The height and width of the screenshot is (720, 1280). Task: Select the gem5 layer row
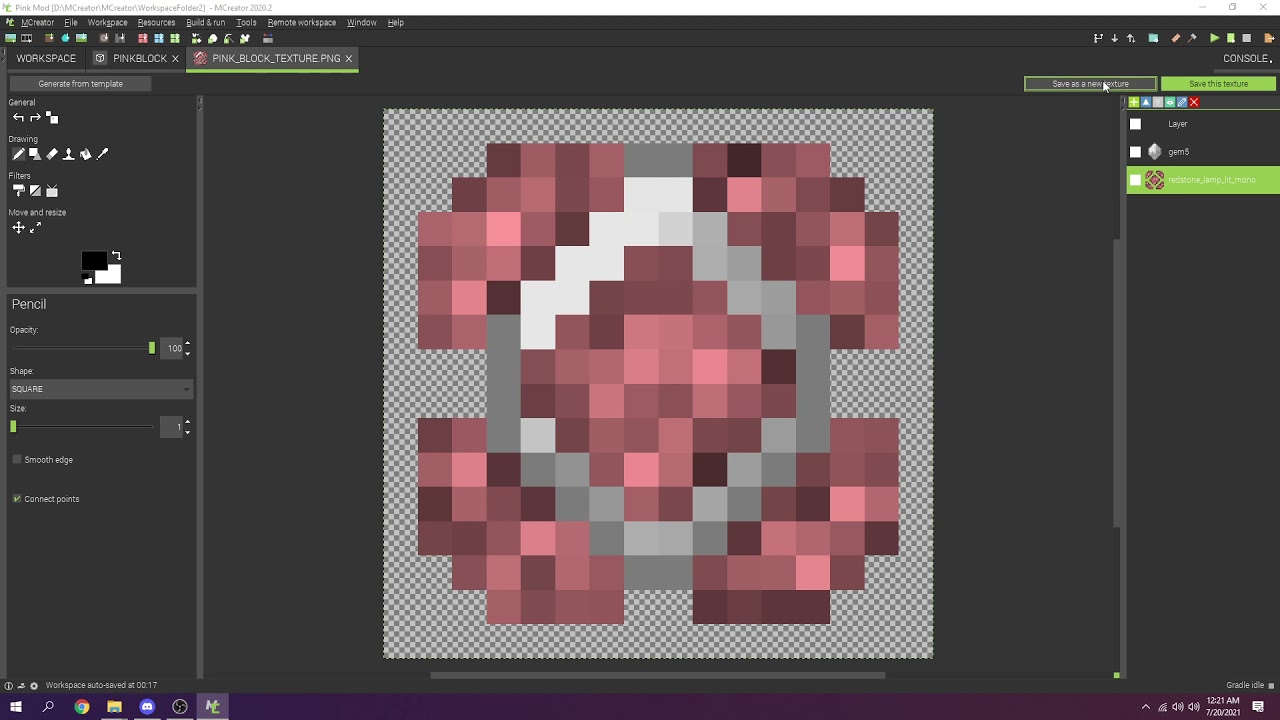pyautogui.click(x=1202, y=152)
